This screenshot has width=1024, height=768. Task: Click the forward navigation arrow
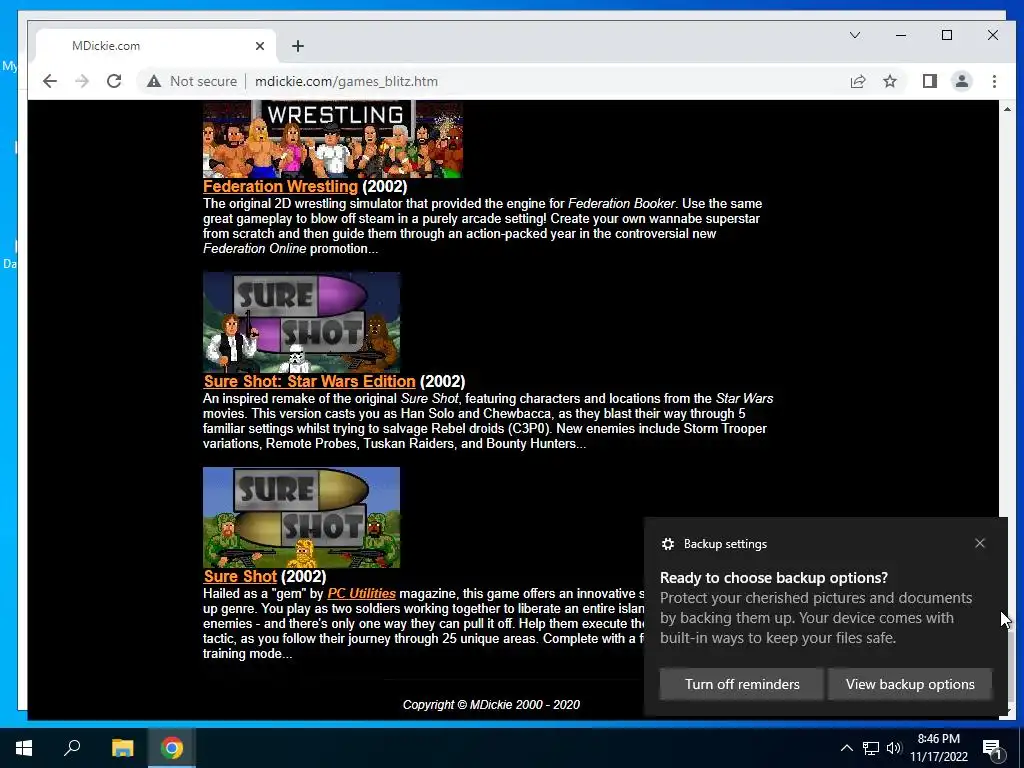point(82,81)
